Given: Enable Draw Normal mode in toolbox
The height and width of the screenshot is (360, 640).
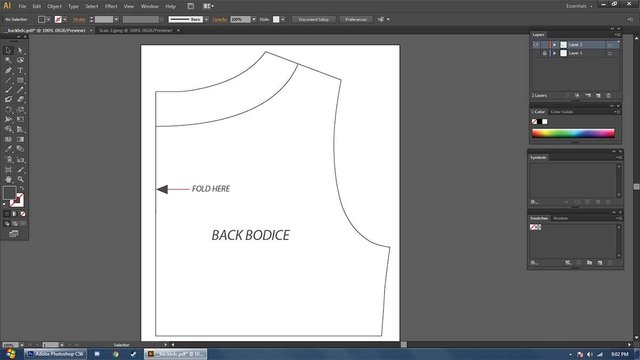Looking at the screenshot, I should click(x=7, y=224).
